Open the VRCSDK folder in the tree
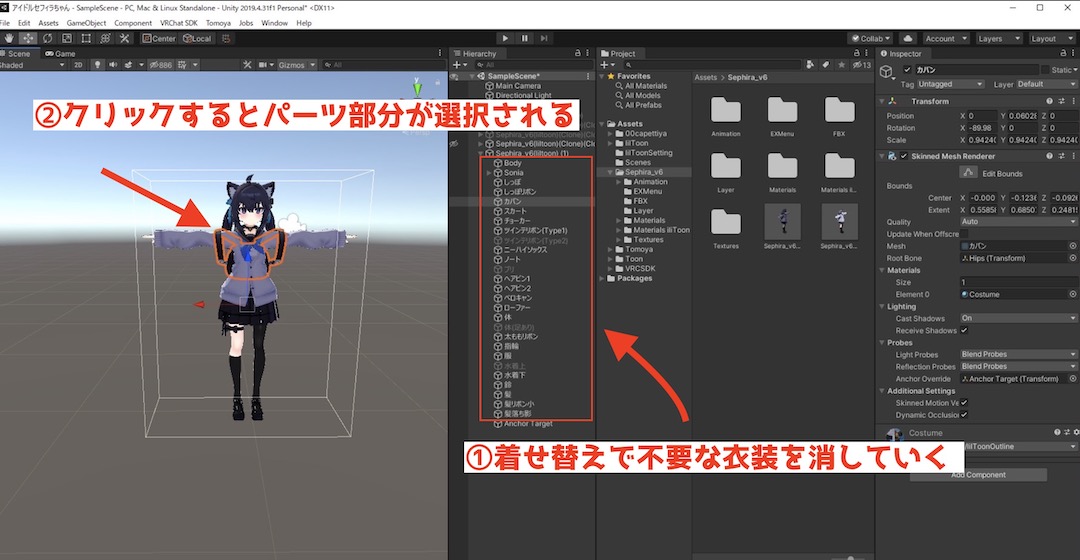The height and width of the screenshot is (560, 1080). pos(640,269)
